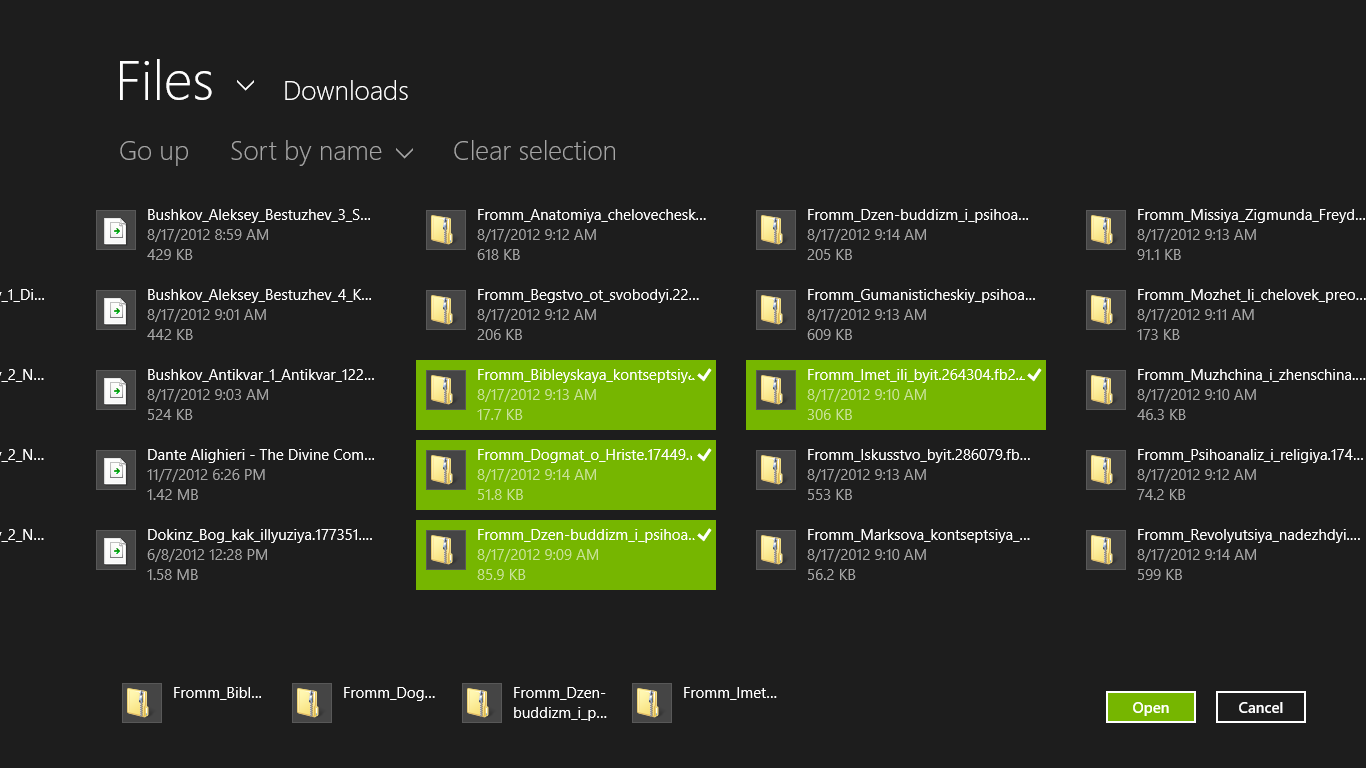The height and width of the screenshot is (768, 1366).
Task: Click Go up to parent folder
Action: tap(153, 151)
